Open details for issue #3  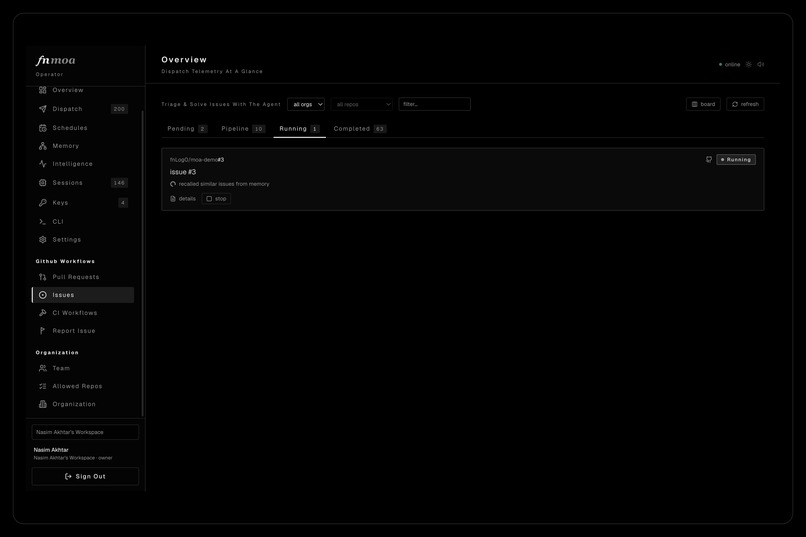pyautogui.click(x=183, y=199)
